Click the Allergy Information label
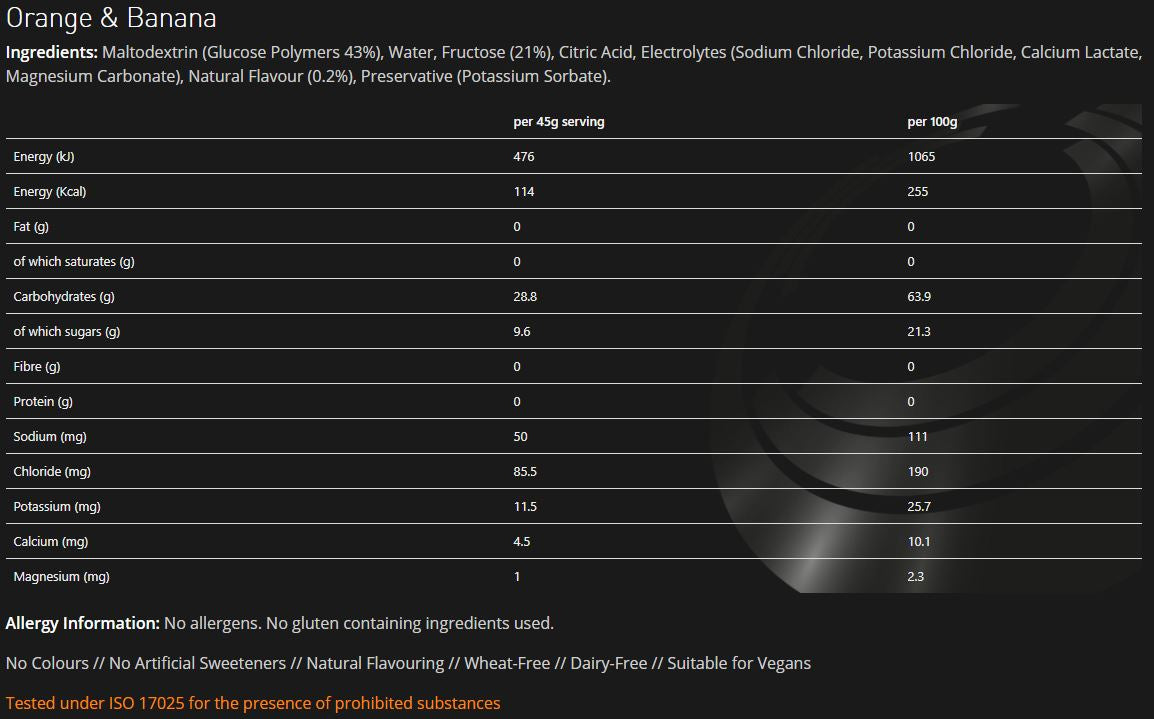Viewport: 1154px width, 719px height. tap(82, 623)
